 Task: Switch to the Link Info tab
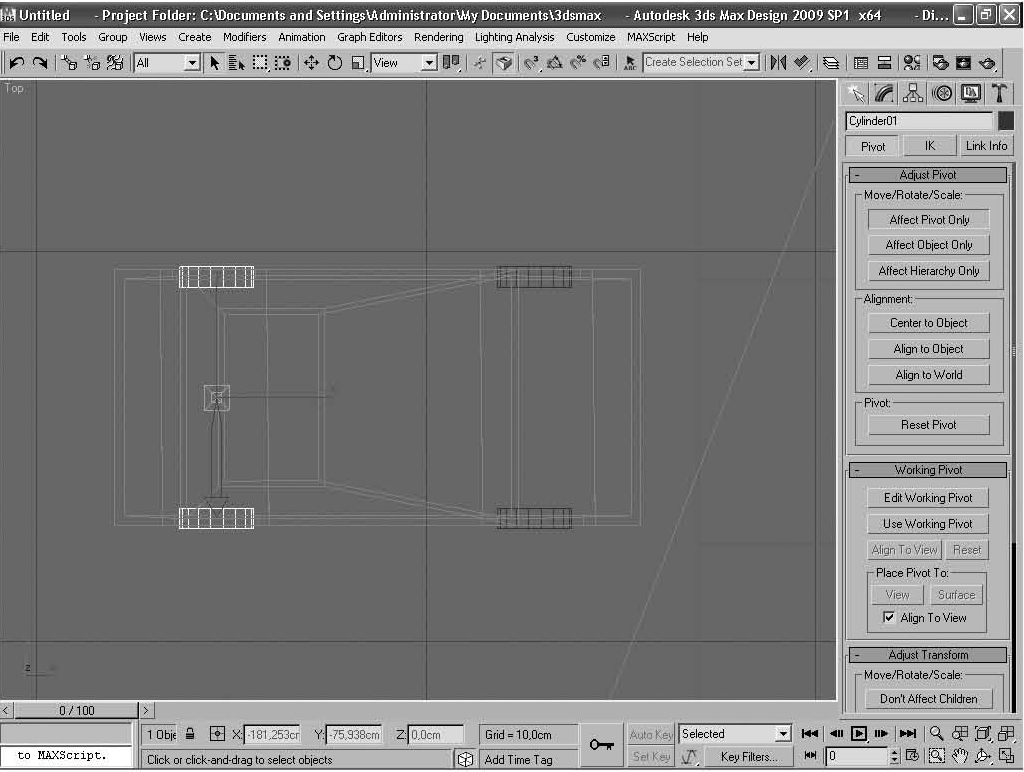point(986,146)
